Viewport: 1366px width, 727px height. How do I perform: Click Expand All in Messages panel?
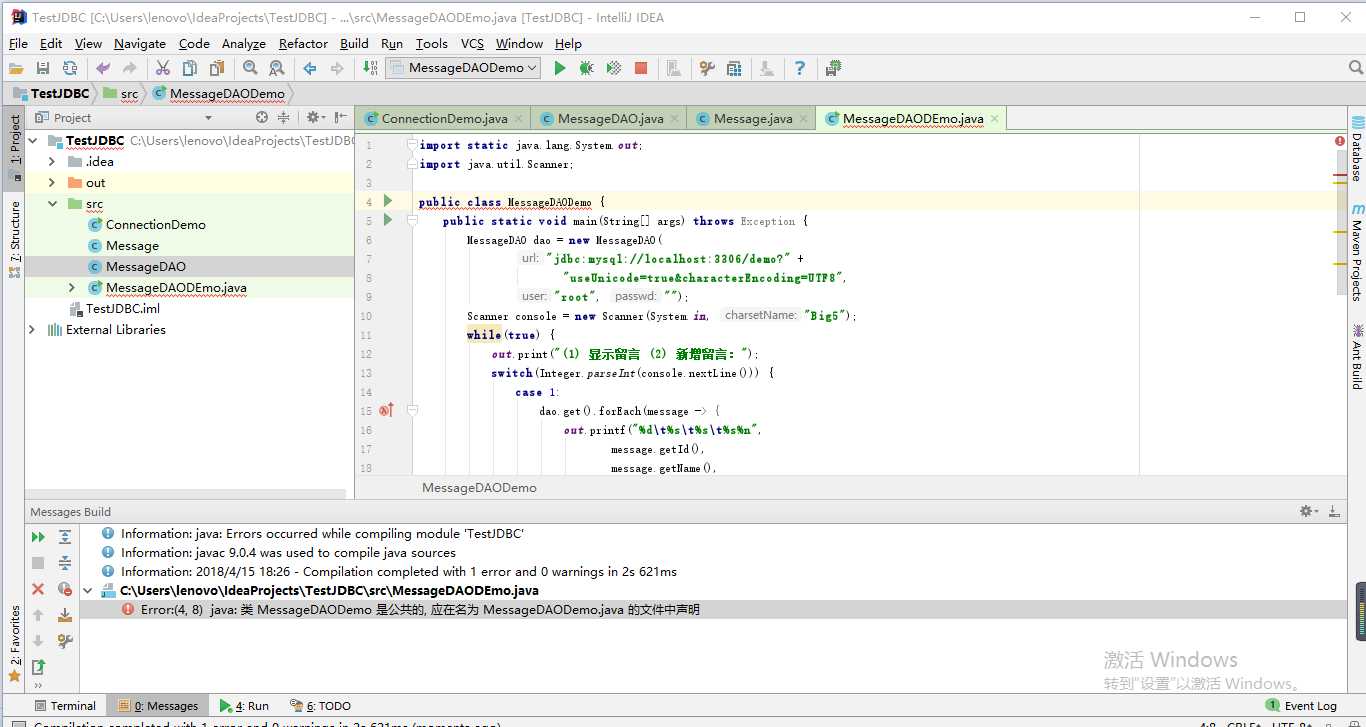[65, 537]
